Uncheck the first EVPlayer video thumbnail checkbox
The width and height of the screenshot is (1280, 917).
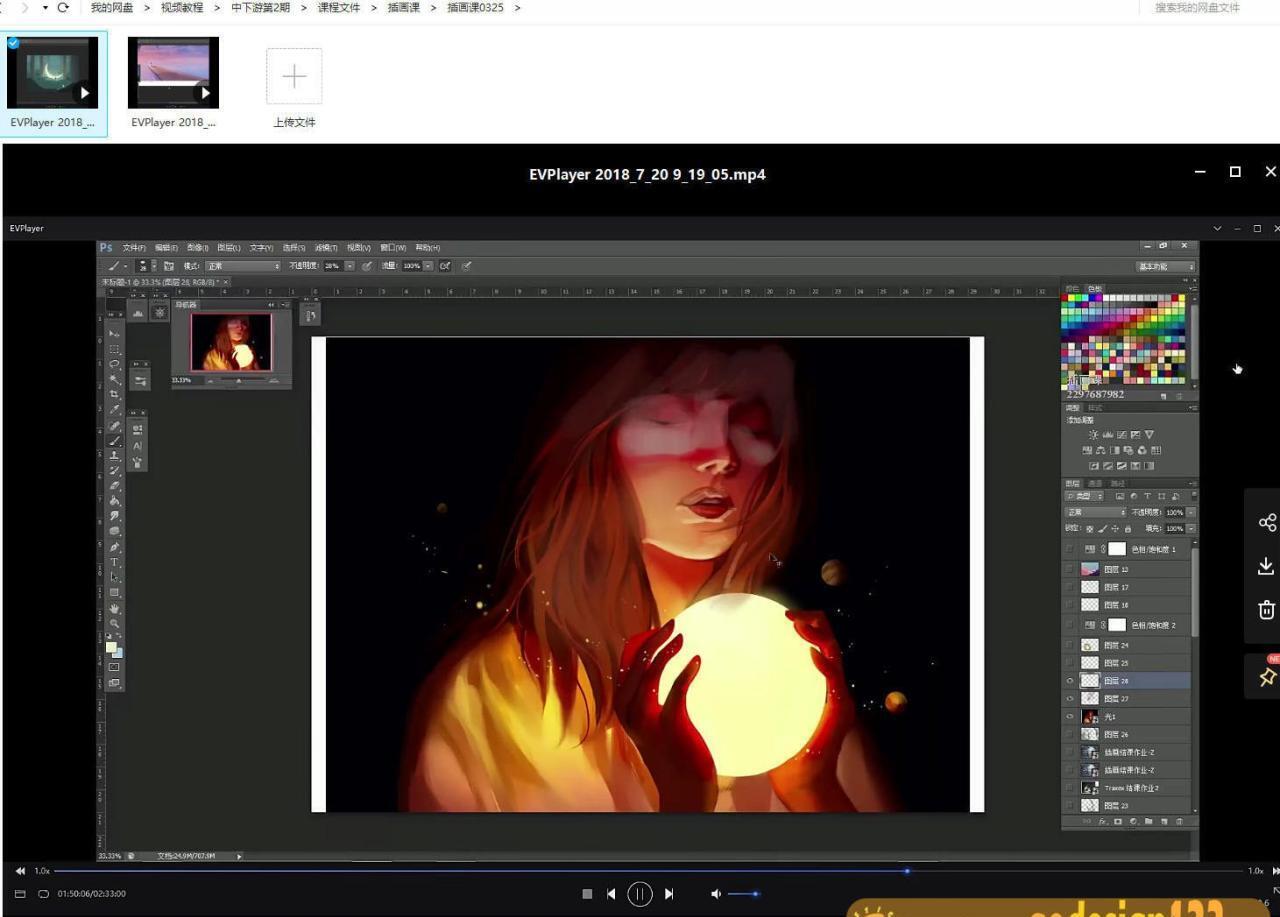click(13, 43)
